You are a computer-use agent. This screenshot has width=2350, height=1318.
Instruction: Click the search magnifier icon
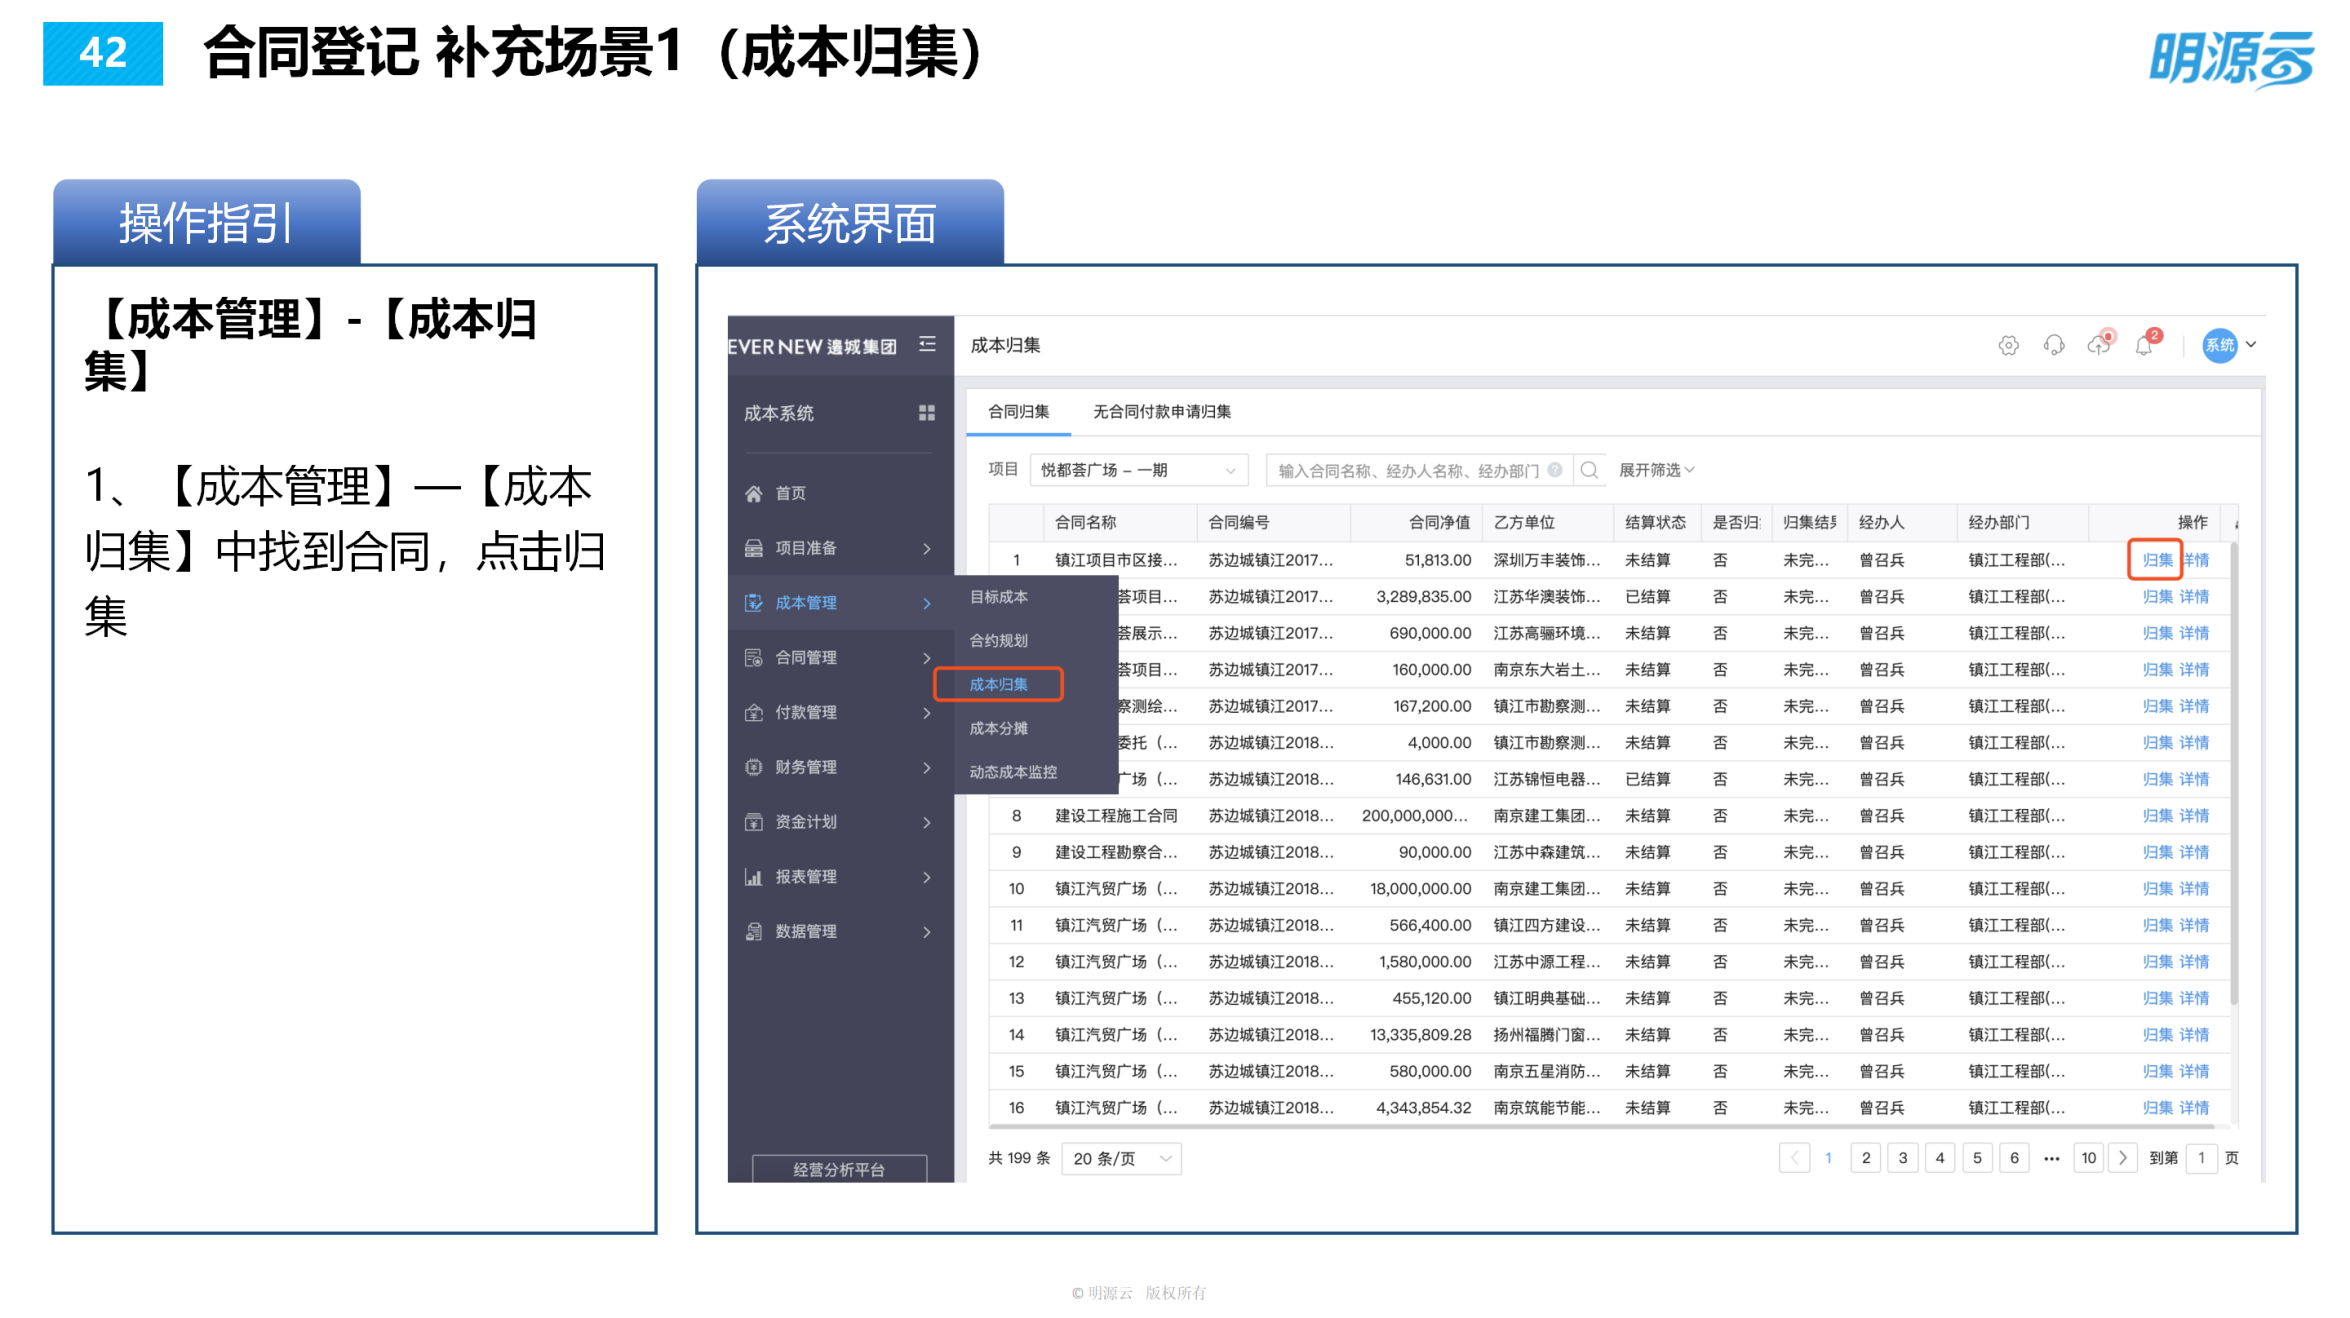point(1589,469)
